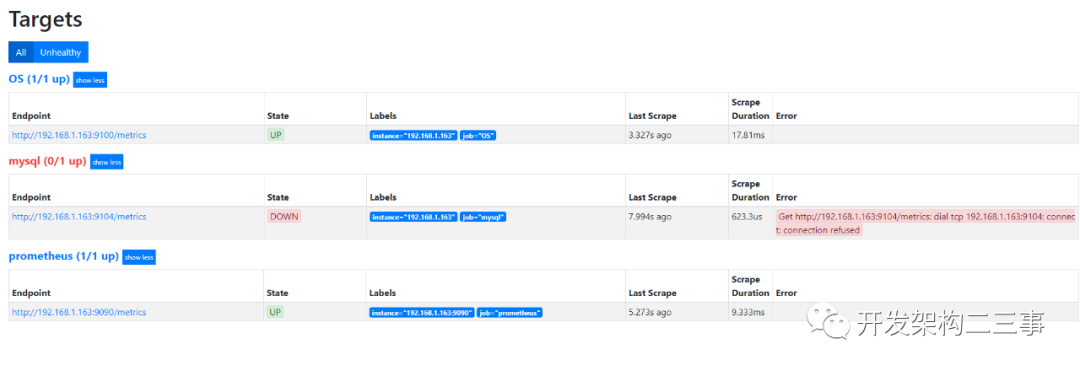This screenshot has height=371, width=1080.
Task: Collapse prometheus group with show less
Action: (x=139, y=257)
